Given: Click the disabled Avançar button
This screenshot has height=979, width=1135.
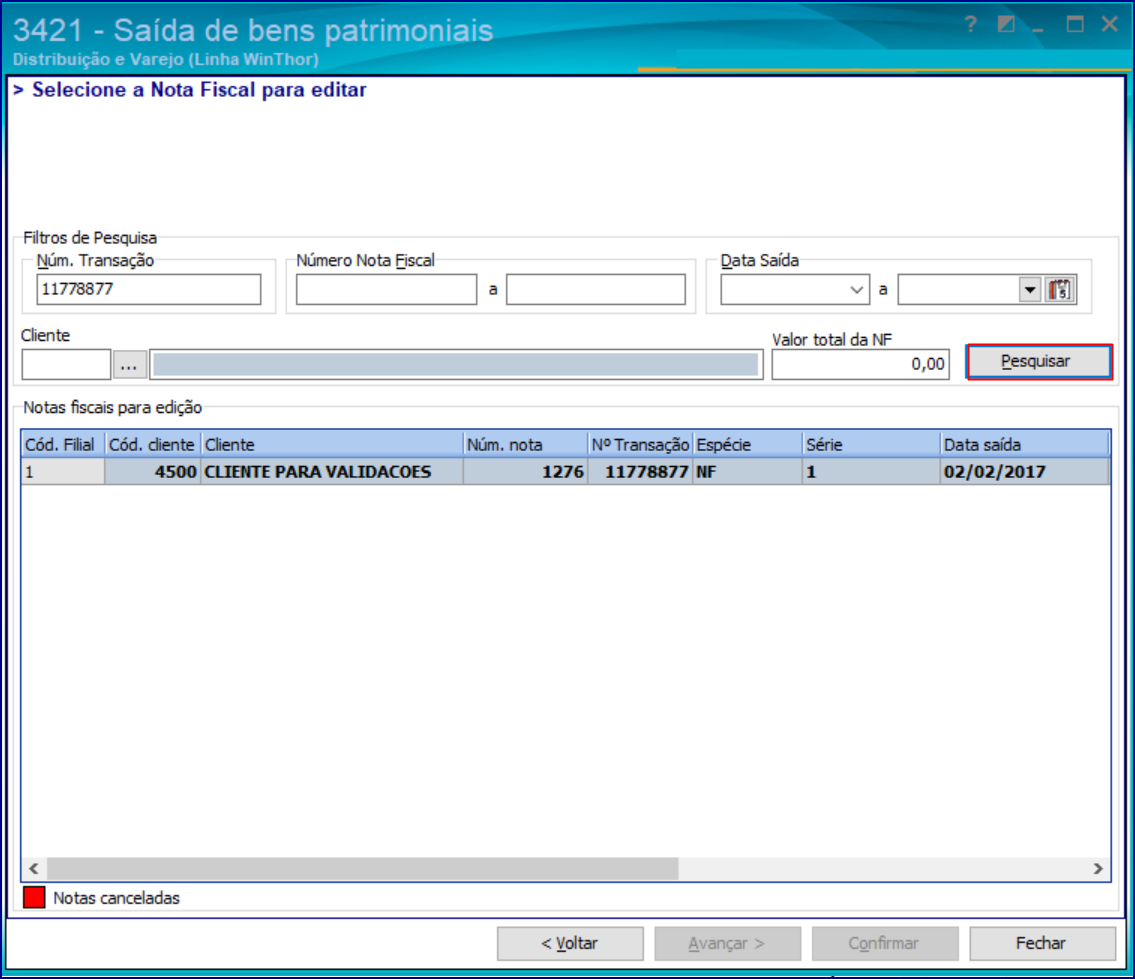Looking at the screenshot, I should point(727,943).
